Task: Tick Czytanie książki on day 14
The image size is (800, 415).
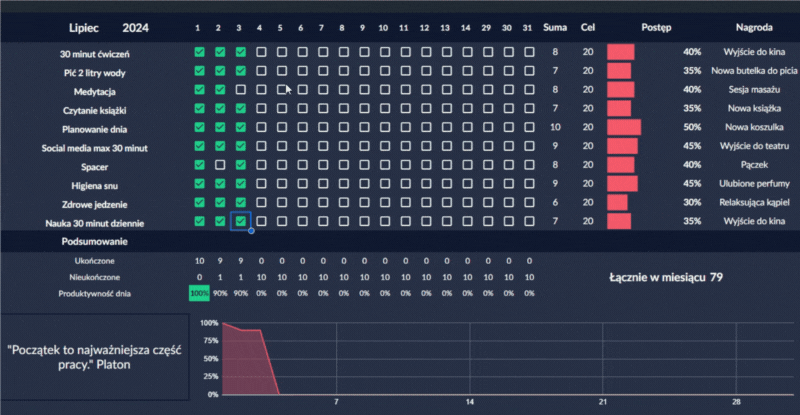Action: (467, 108)
